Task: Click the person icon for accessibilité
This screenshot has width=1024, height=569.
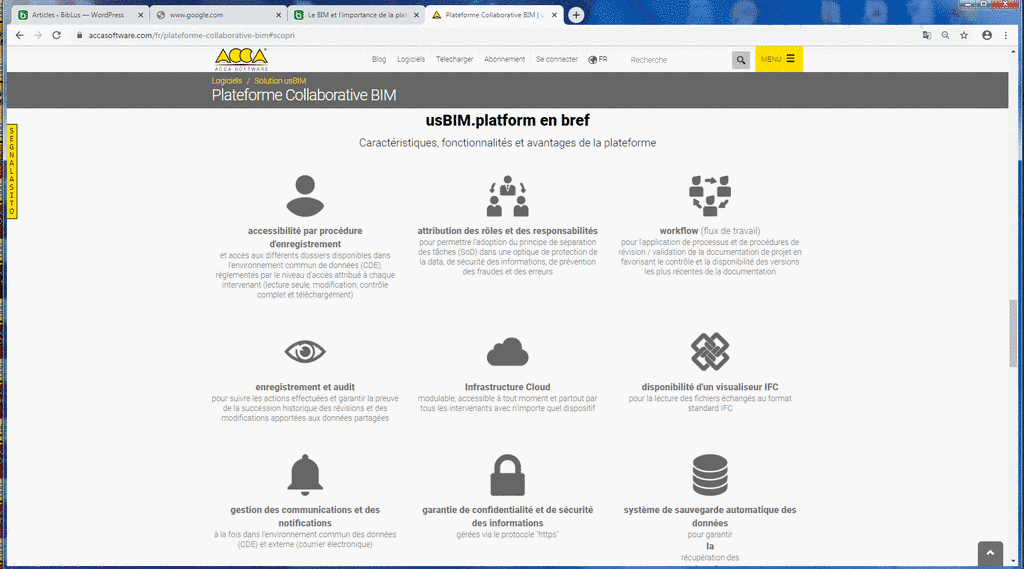Action: click(x=305, y=195)
